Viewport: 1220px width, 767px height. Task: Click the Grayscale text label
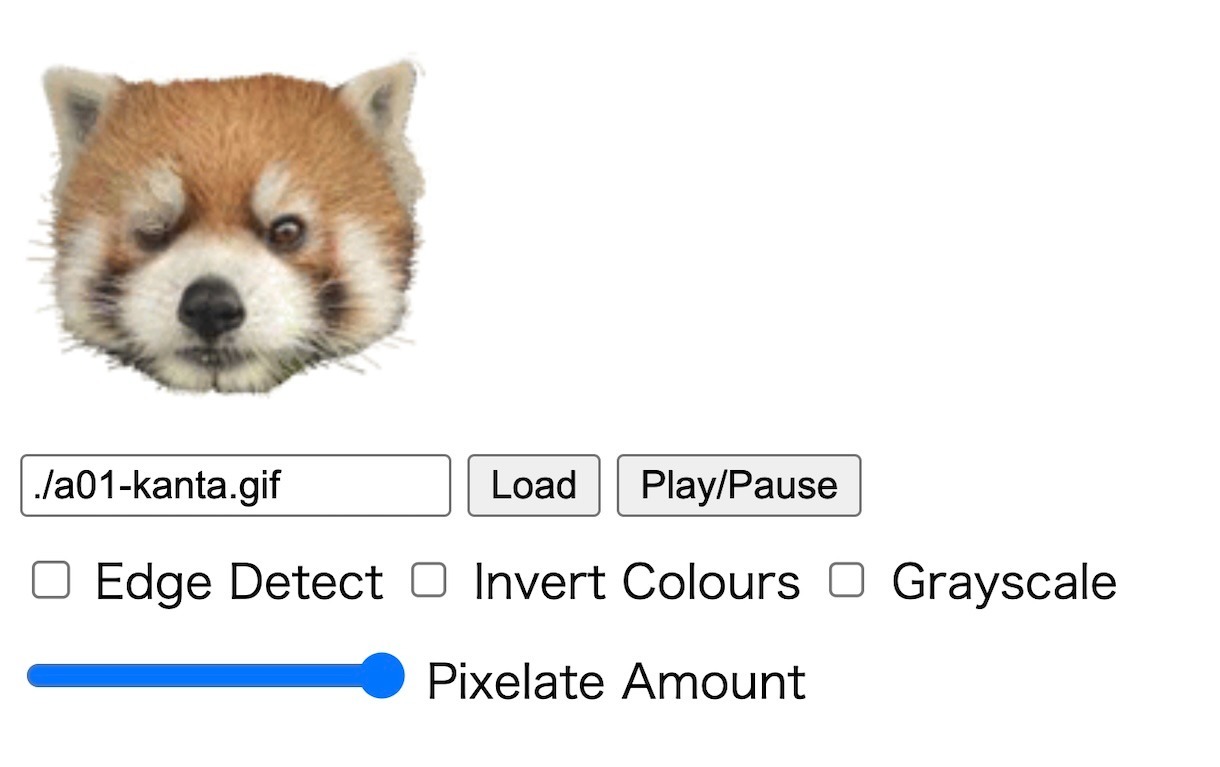tap(1003, 582)
